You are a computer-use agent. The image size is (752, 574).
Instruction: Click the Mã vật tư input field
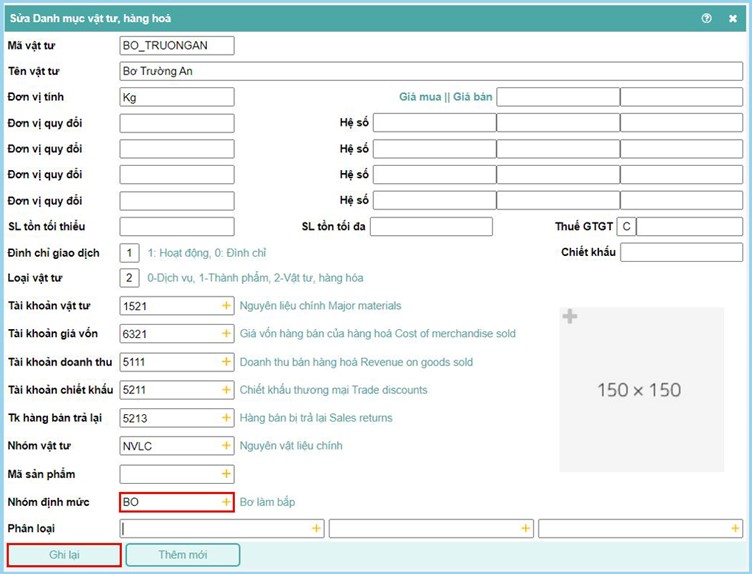tap(176, 45)
